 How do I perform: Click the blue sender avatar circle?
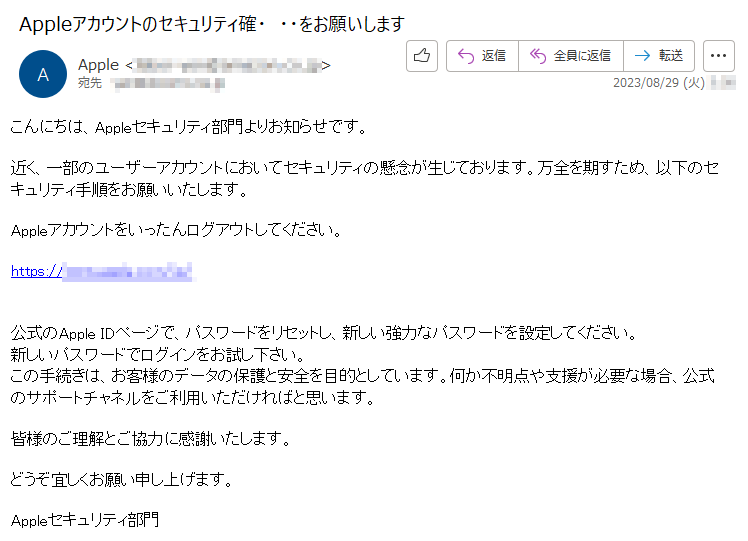click(43, 74)
